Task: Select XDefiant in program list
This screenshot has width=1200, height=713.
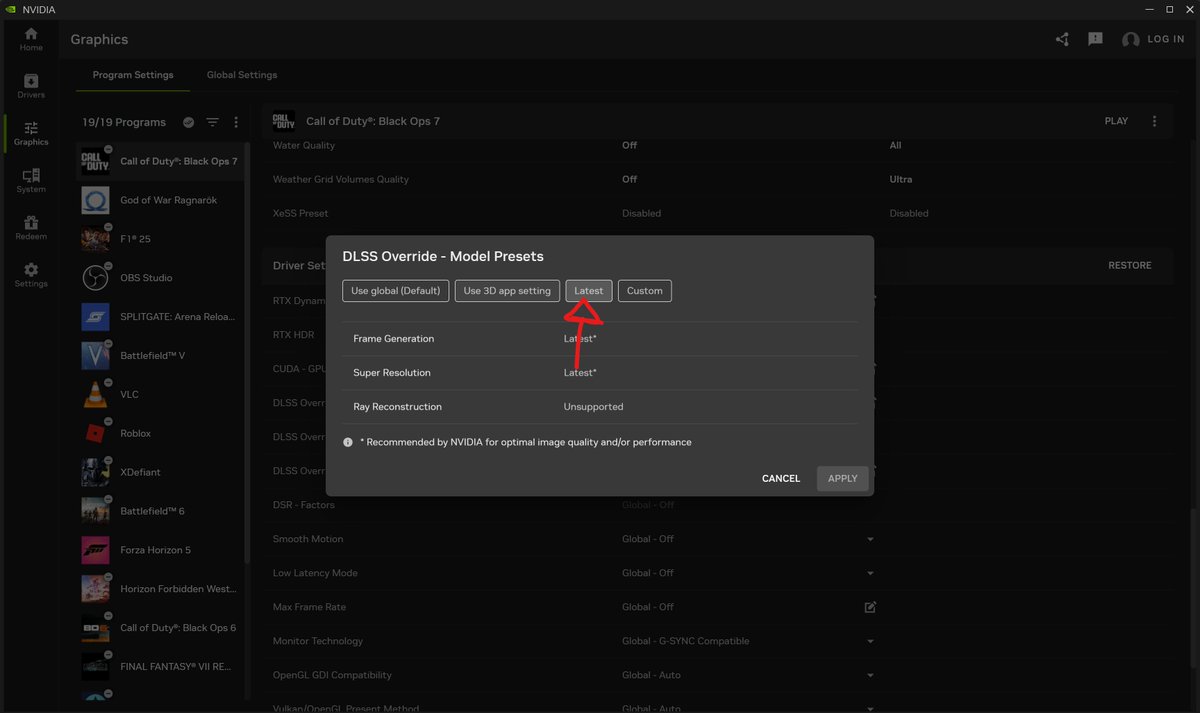Action: (160, 472)
